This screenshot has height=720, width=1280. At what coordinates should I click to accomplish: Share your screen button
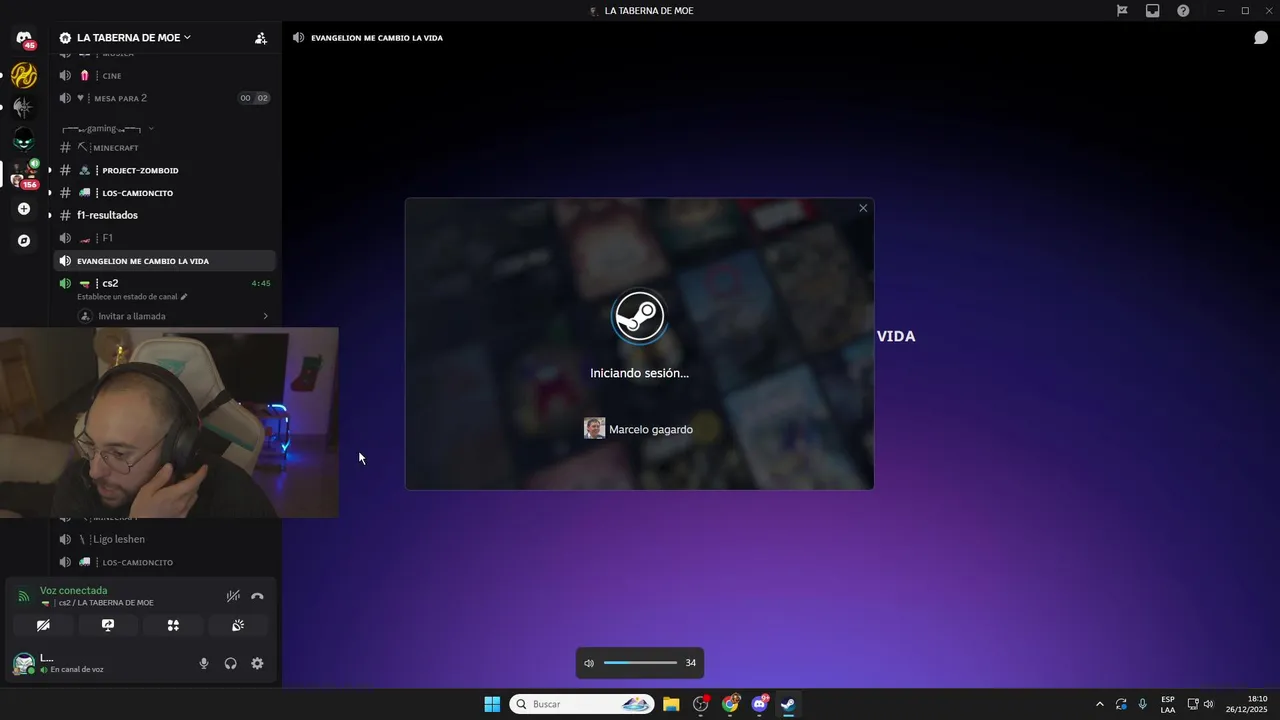(108, 625)
